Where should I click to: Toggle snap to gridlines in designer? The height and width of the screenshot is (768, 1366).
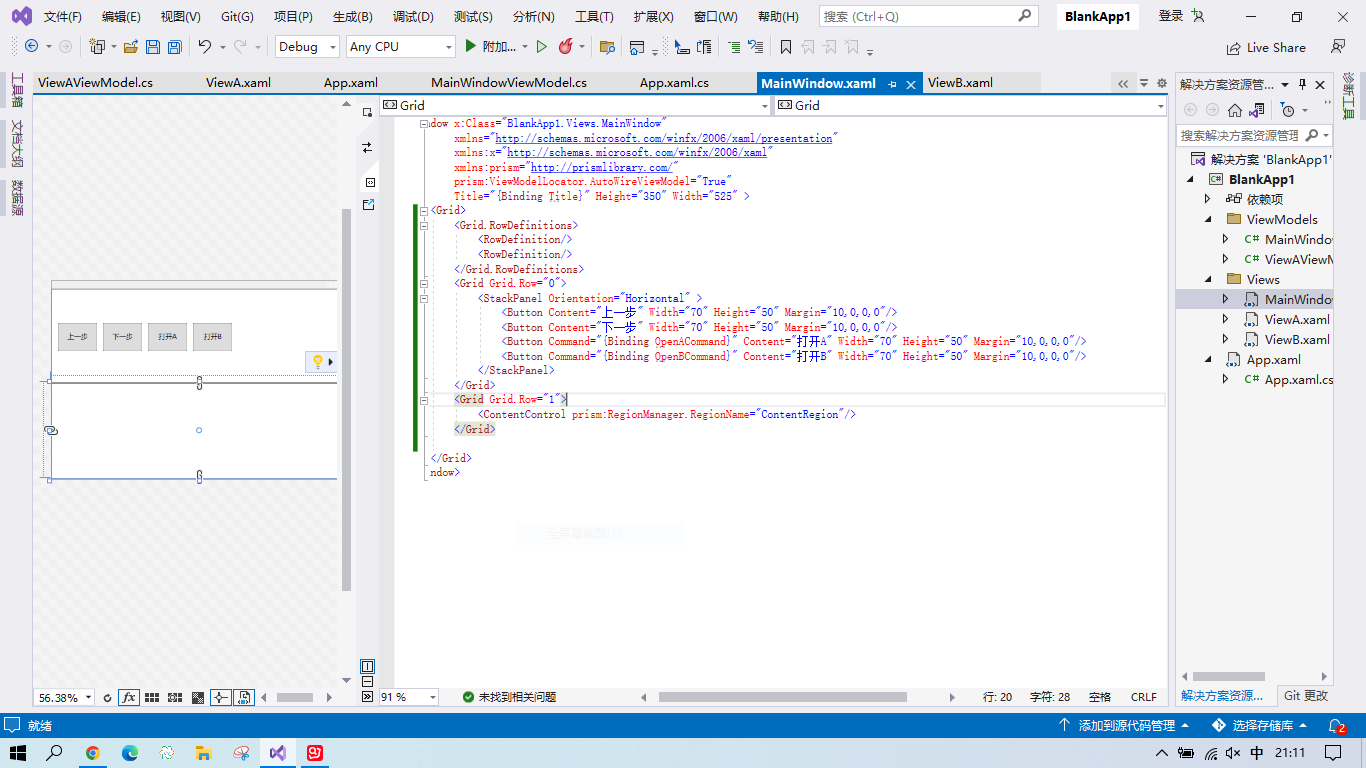pyautogui.click(x=174, y=698)
